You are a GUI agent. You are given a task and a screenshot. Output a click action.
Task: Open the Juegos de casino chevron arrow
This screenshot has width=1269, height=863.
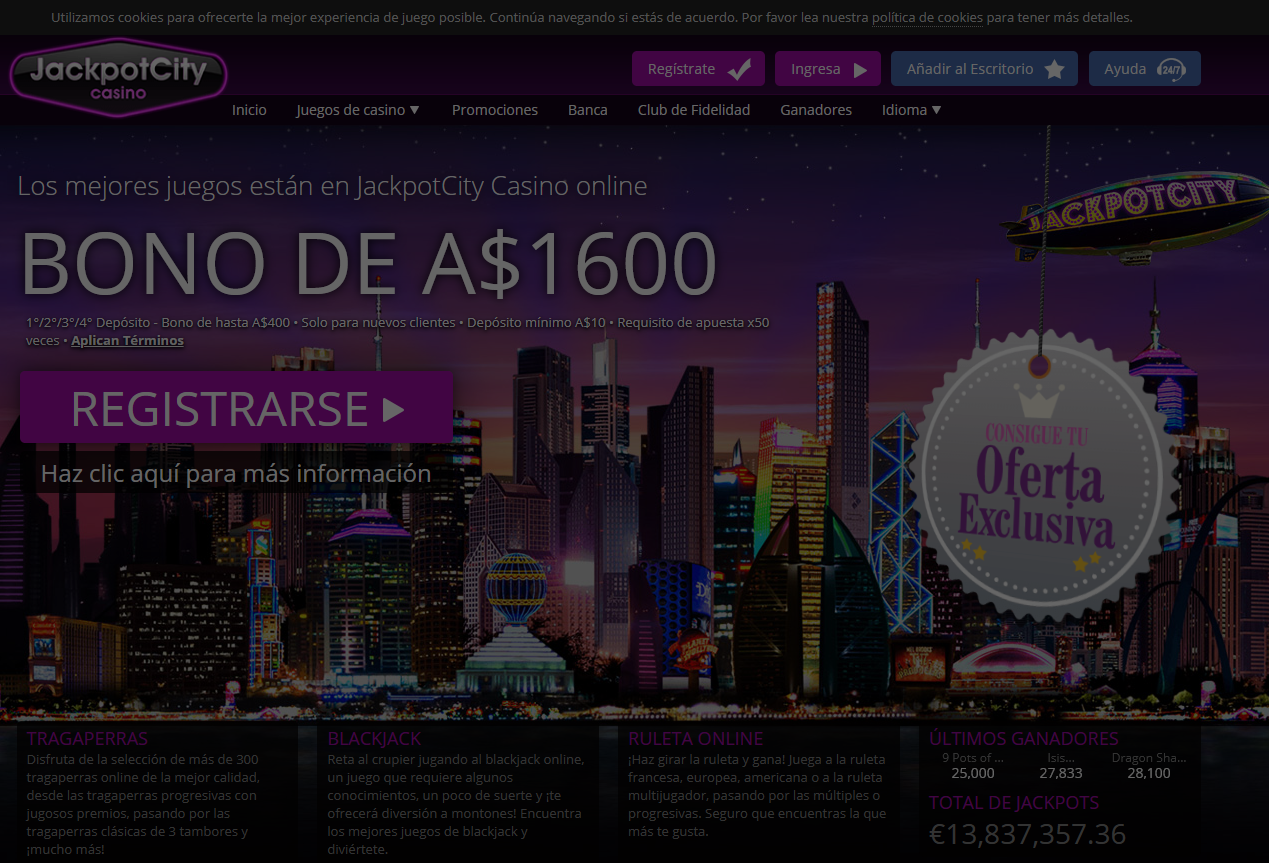tap(414, 110)
